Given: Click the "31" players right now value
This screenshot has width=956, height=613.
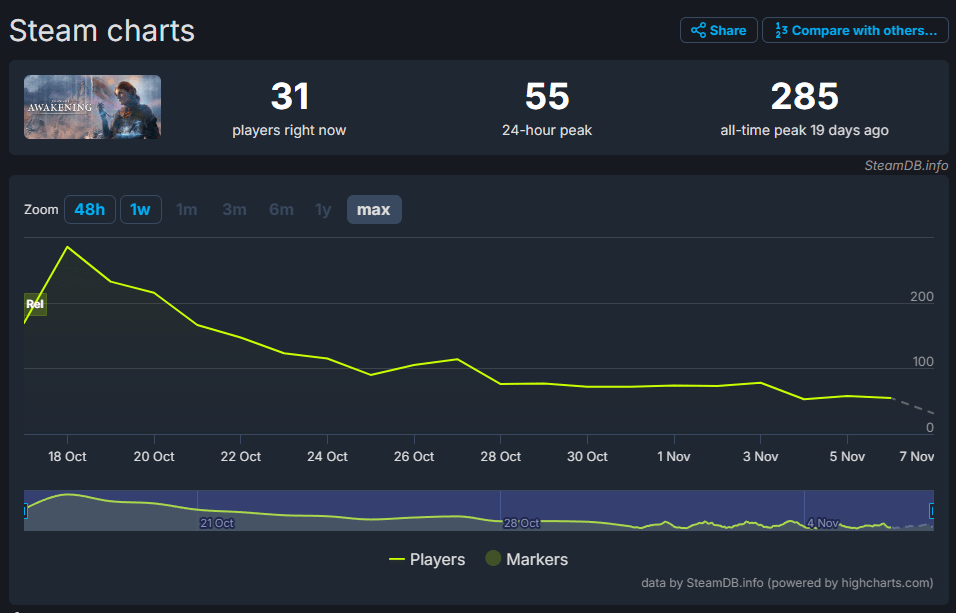Looking at the screenshot, I should (x=290, y=96).
